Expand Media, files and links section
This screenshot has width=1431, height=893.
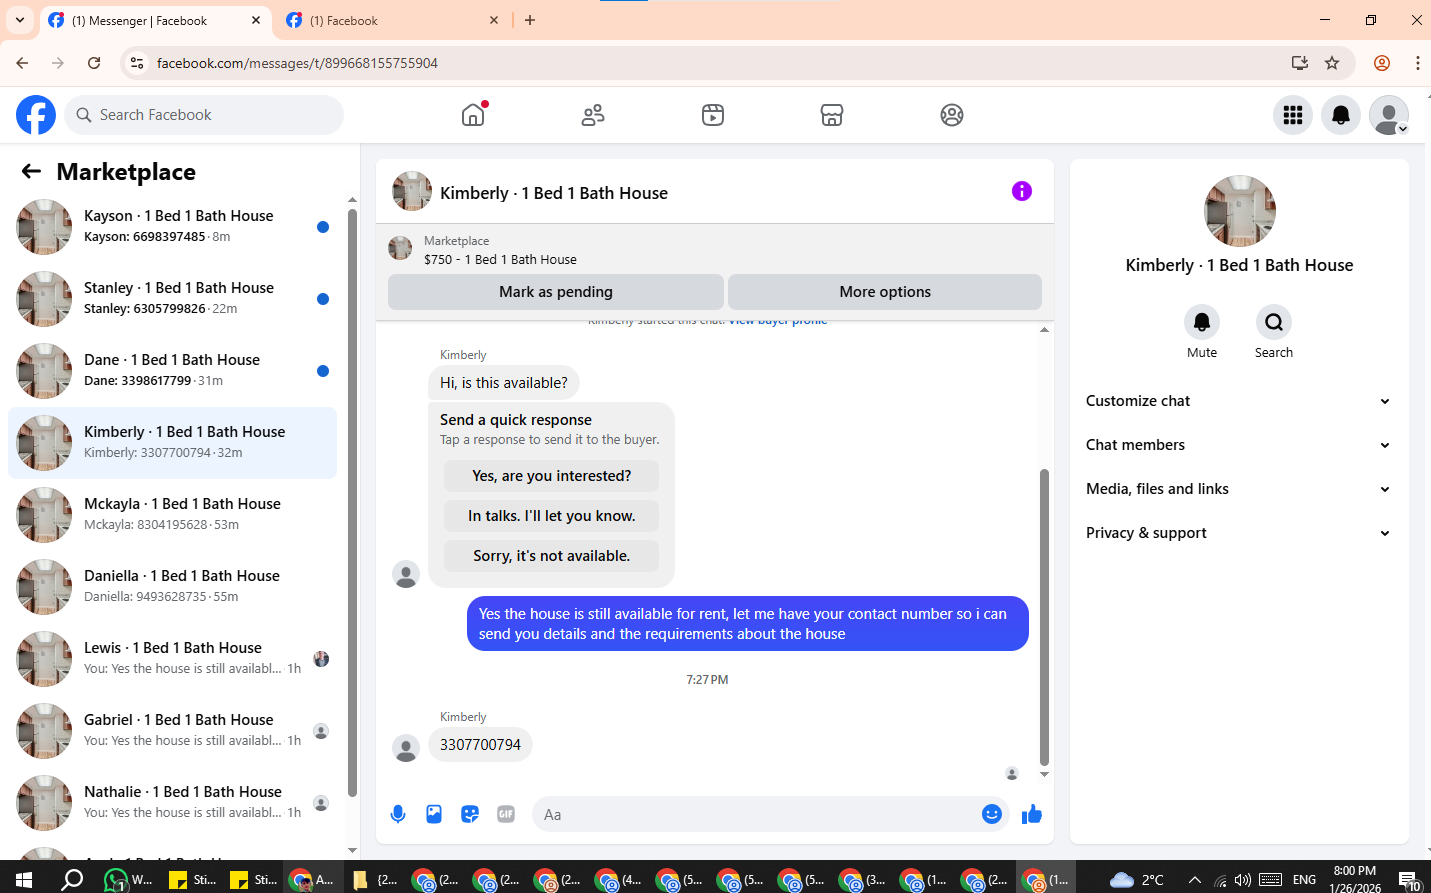[x=1239, y=489]
